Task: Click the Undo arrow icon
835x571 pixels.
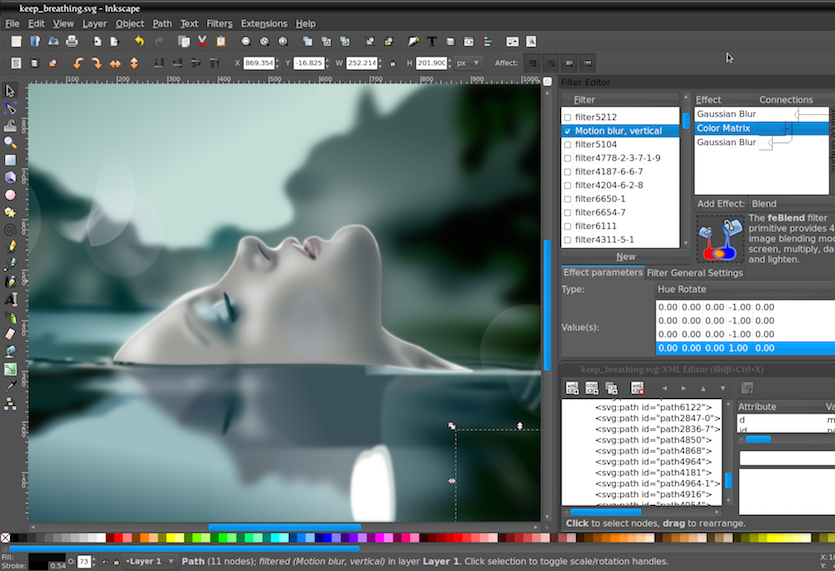Action: click(140, 42)
